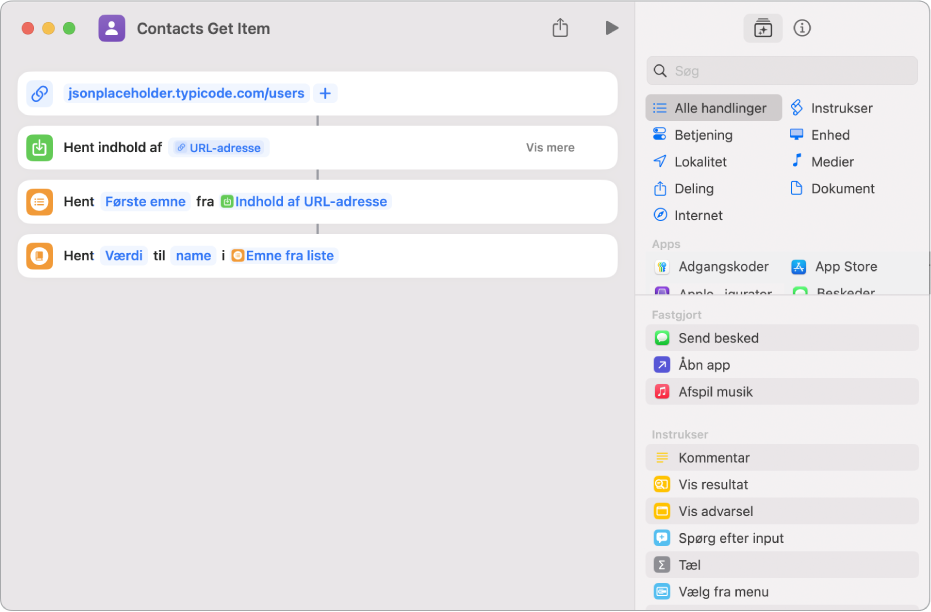Select Instrukser category
The image size is (931, 612).
tap(831, 108)
